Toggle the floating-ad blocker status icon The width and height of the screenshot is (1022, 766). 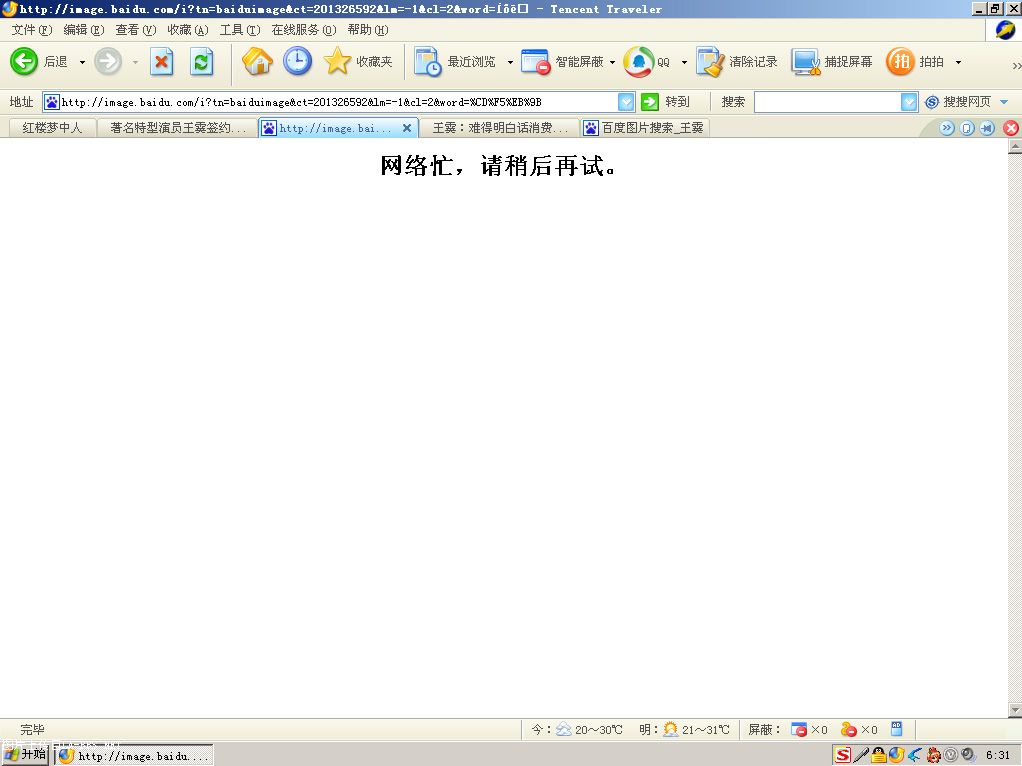tap(848, 730)
